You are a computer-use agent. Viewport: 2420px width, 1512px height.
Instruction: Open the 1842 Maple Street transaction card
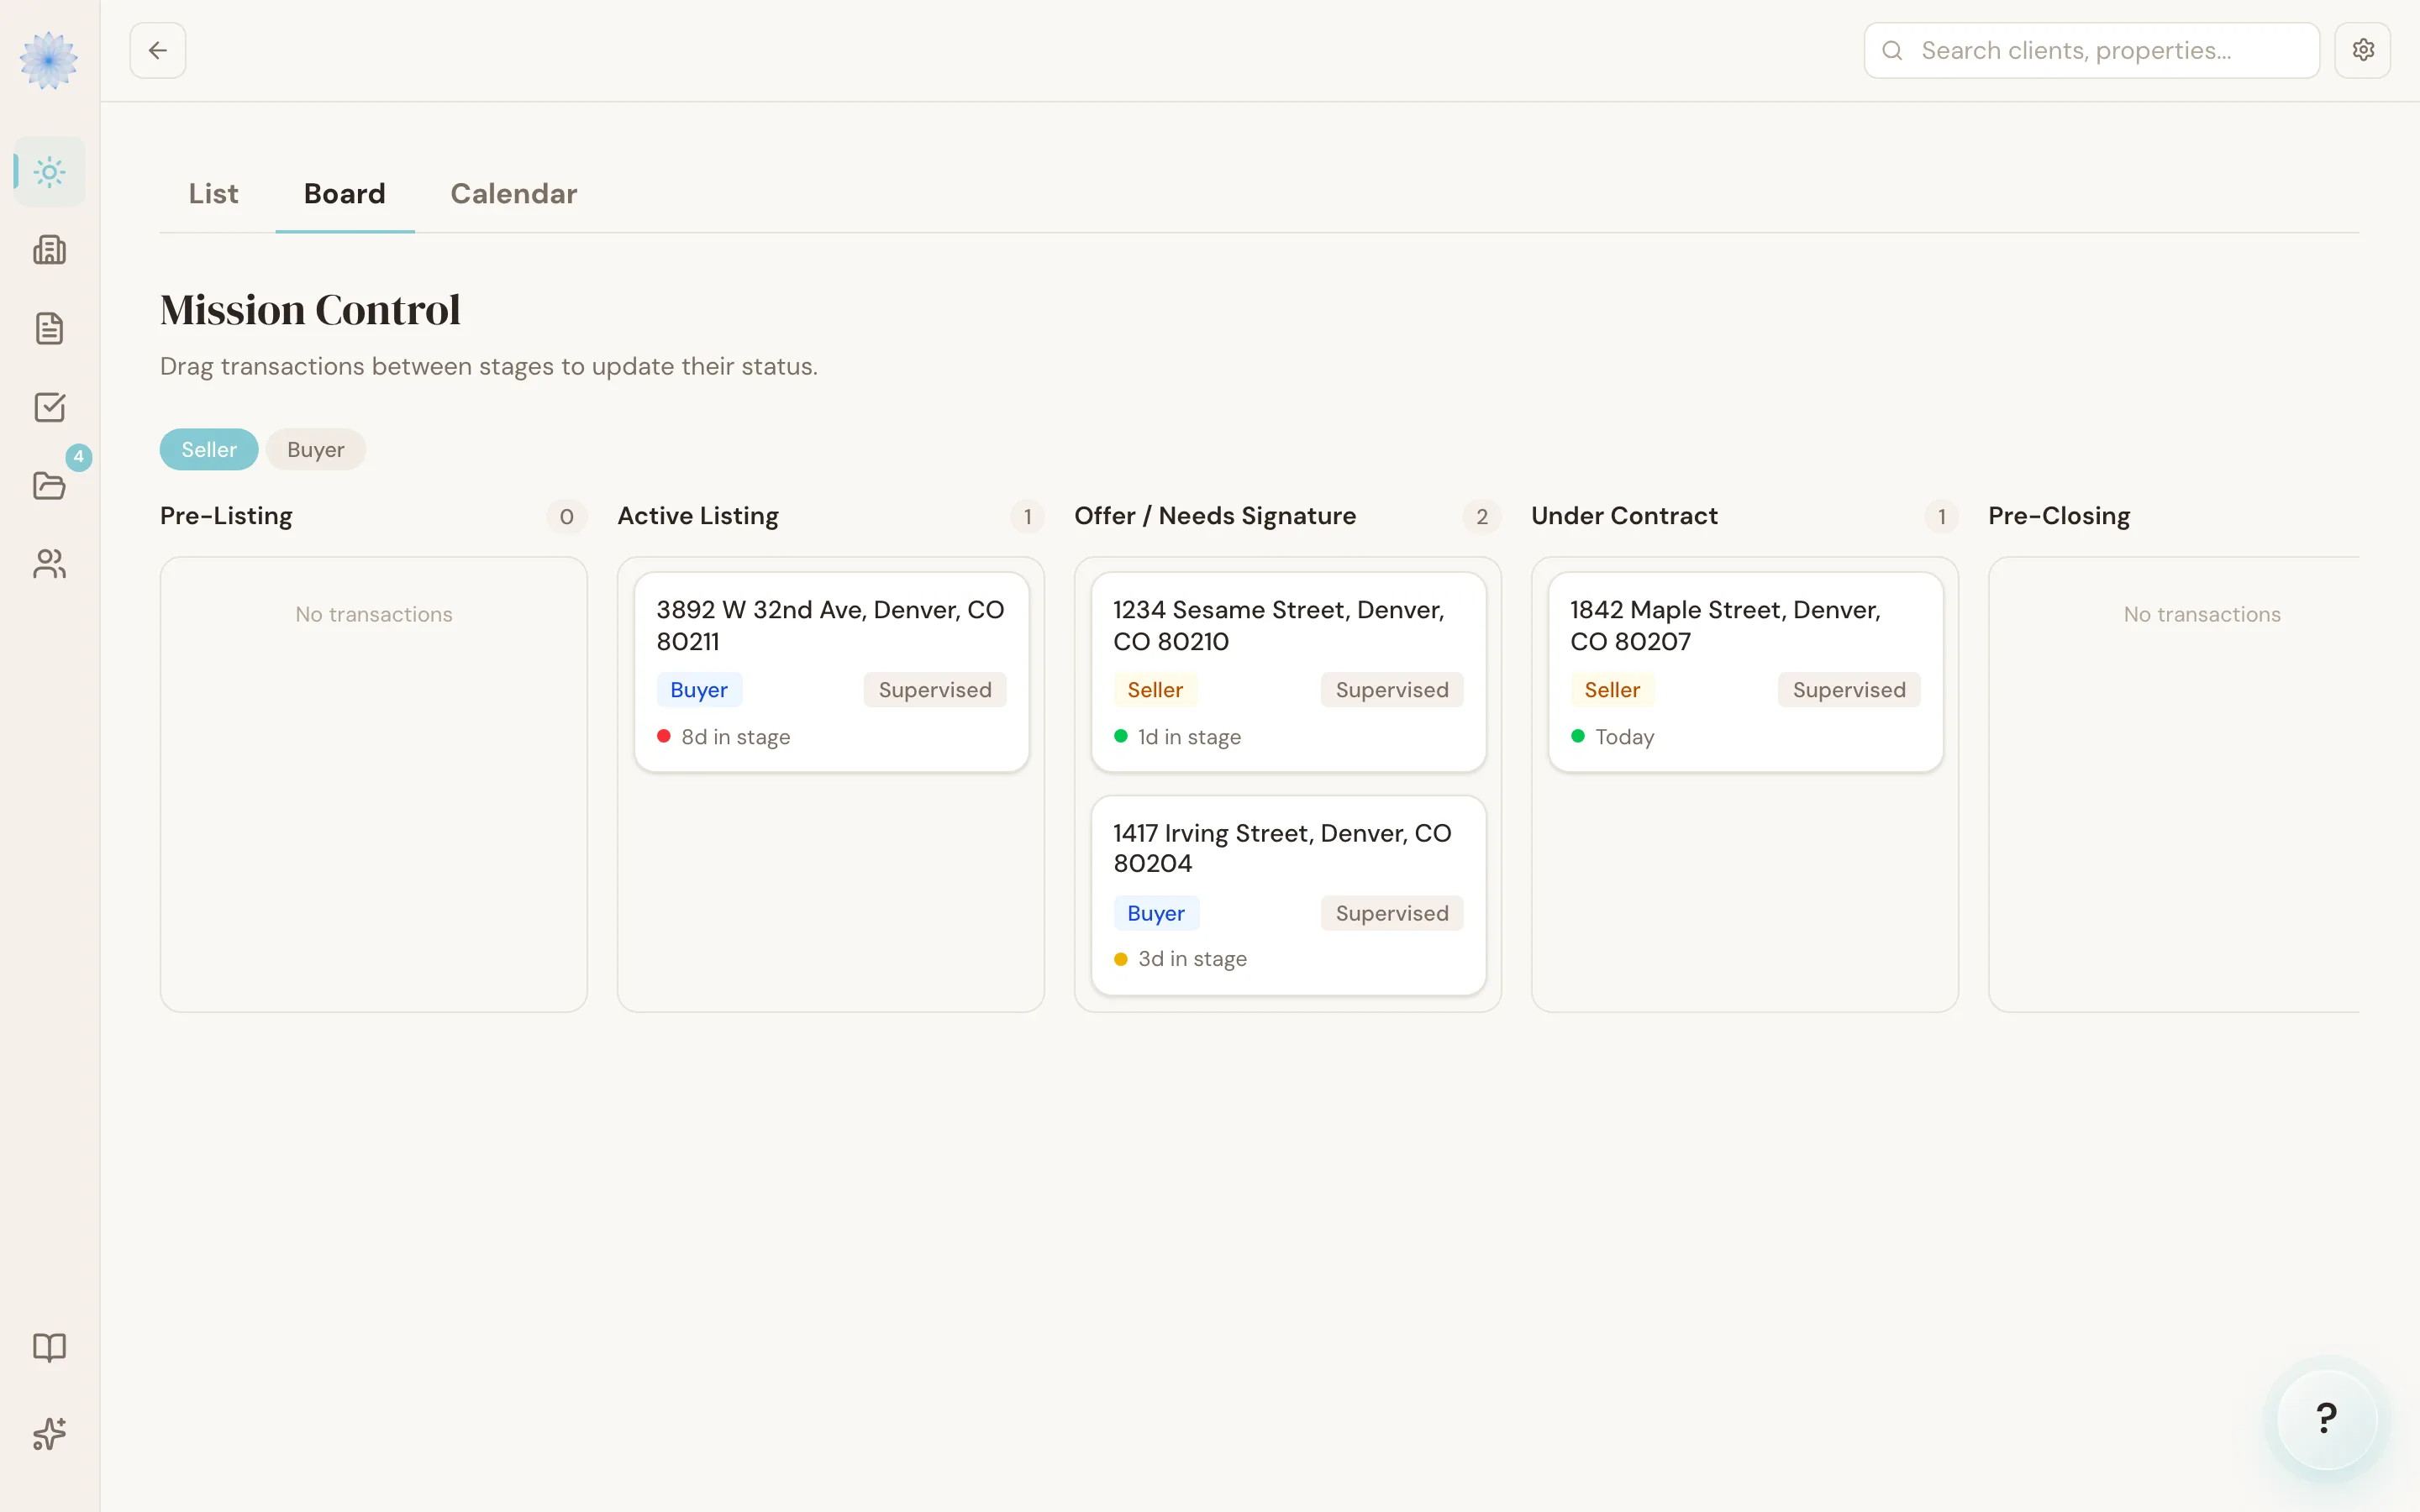pyautogui.click(x=1746, y=672)
